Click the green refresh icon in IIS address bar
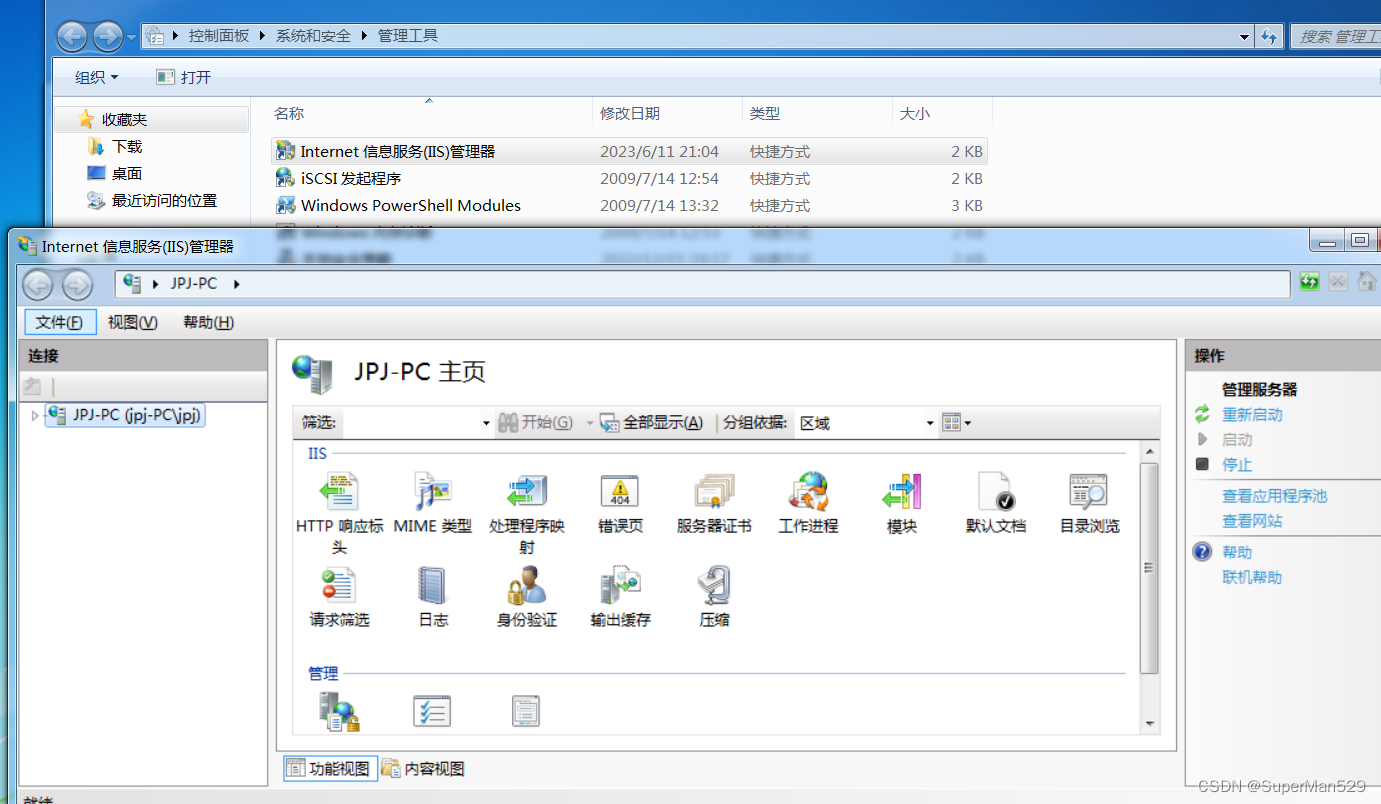The width and height of the screenshot is (1381, 804). [x=1309, y=282]
